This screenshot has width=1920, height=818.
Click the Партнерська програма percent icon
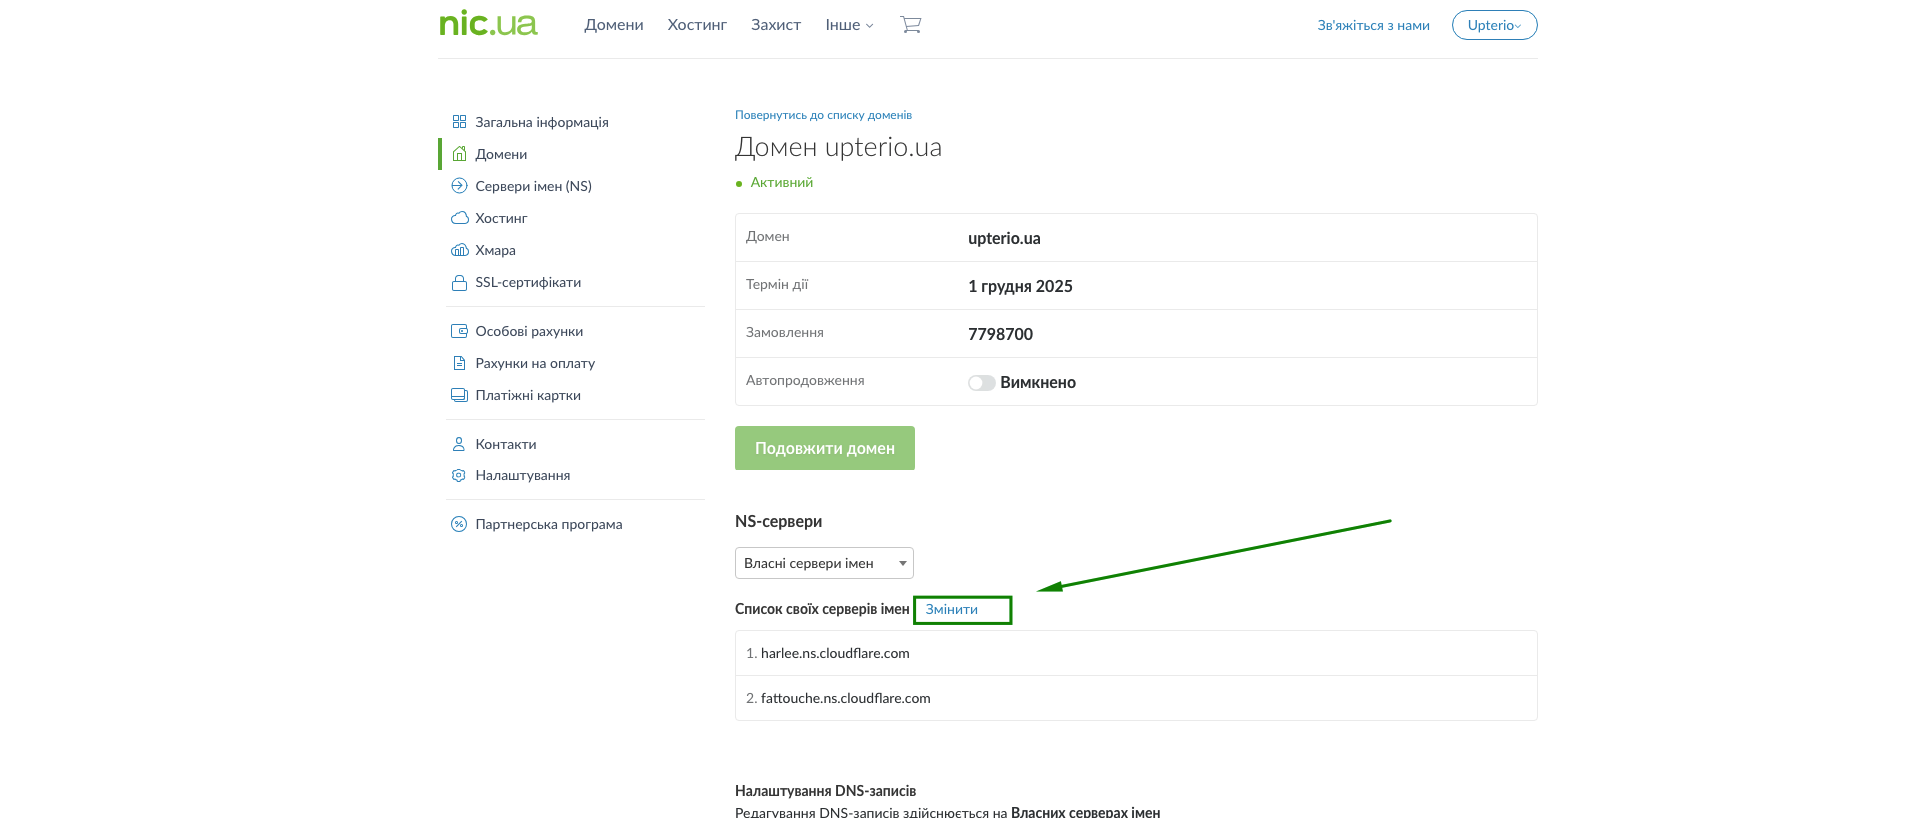(x=459, y=524)
